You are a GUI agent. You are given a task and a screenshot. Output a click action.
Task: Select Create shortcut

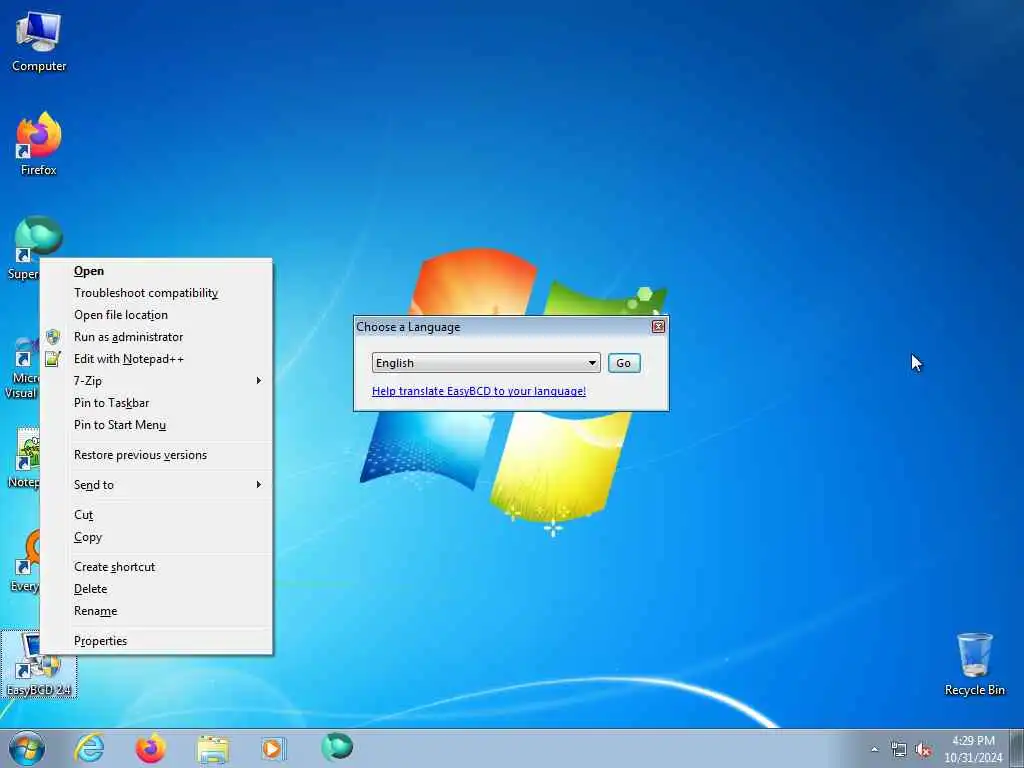tap(156, 567)
